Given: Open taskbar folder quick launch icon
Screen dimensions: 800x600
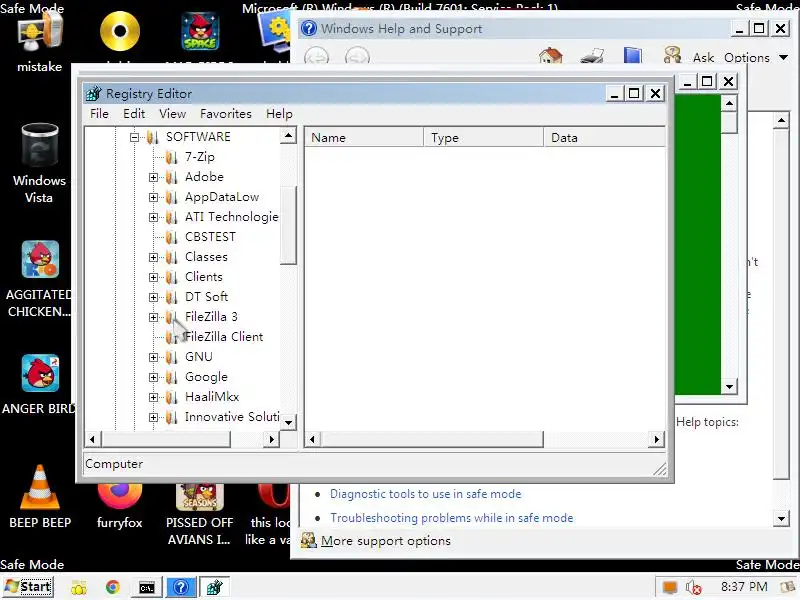Looking at the screenshot, I should tap(79, 588).
